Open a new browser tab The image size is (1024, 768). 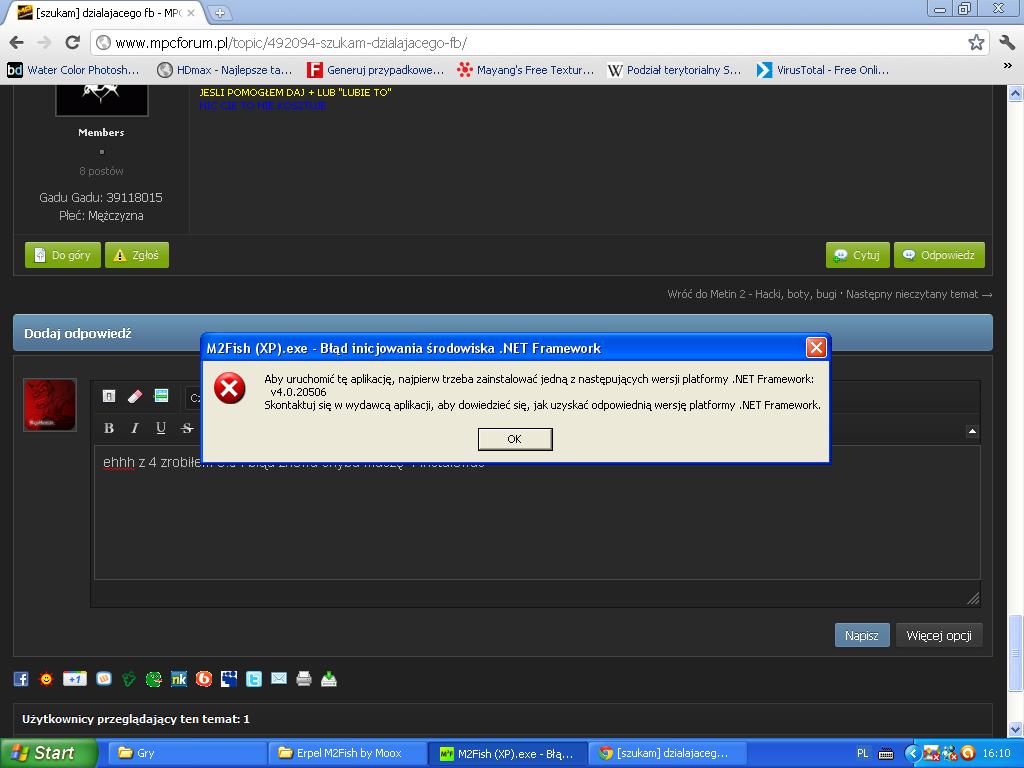220,13
